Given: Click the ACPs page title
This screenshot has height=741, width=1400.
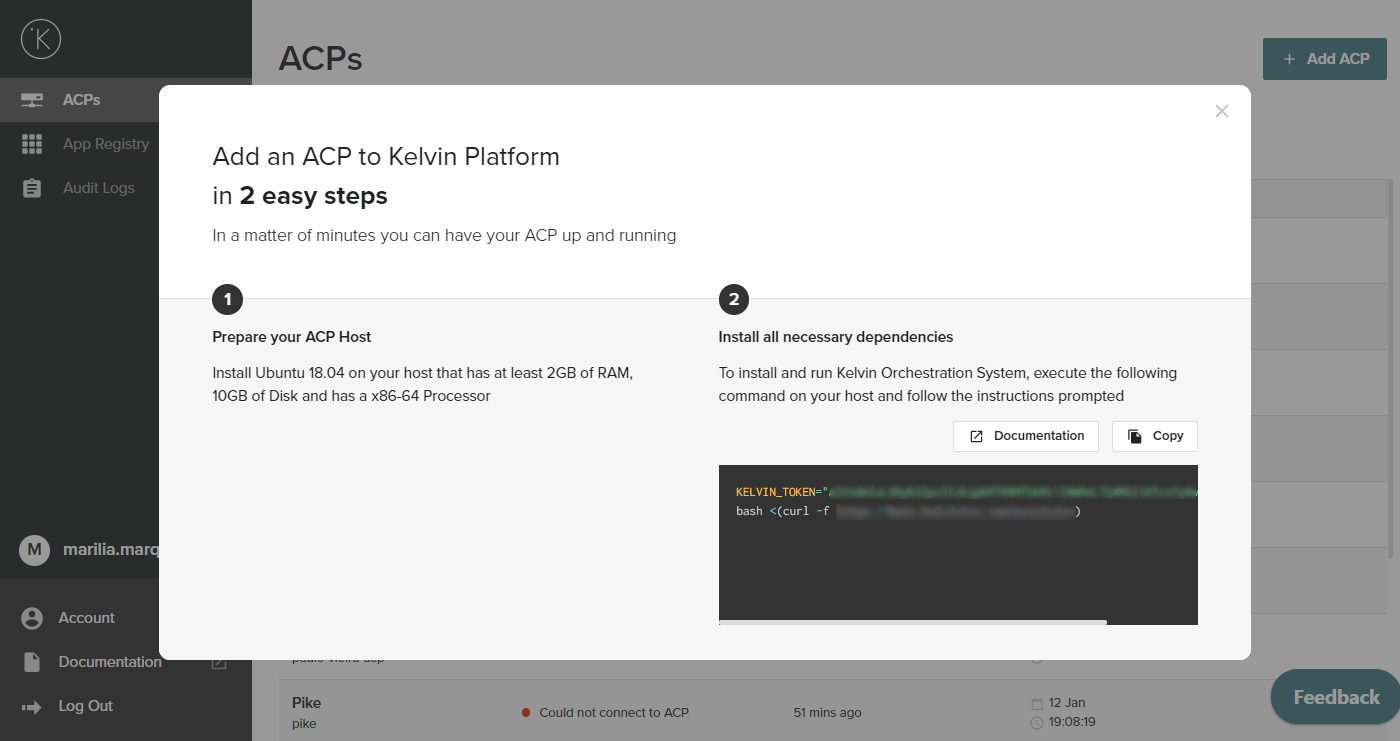Looking at the screenshot, I should click(x=321, y=59).
